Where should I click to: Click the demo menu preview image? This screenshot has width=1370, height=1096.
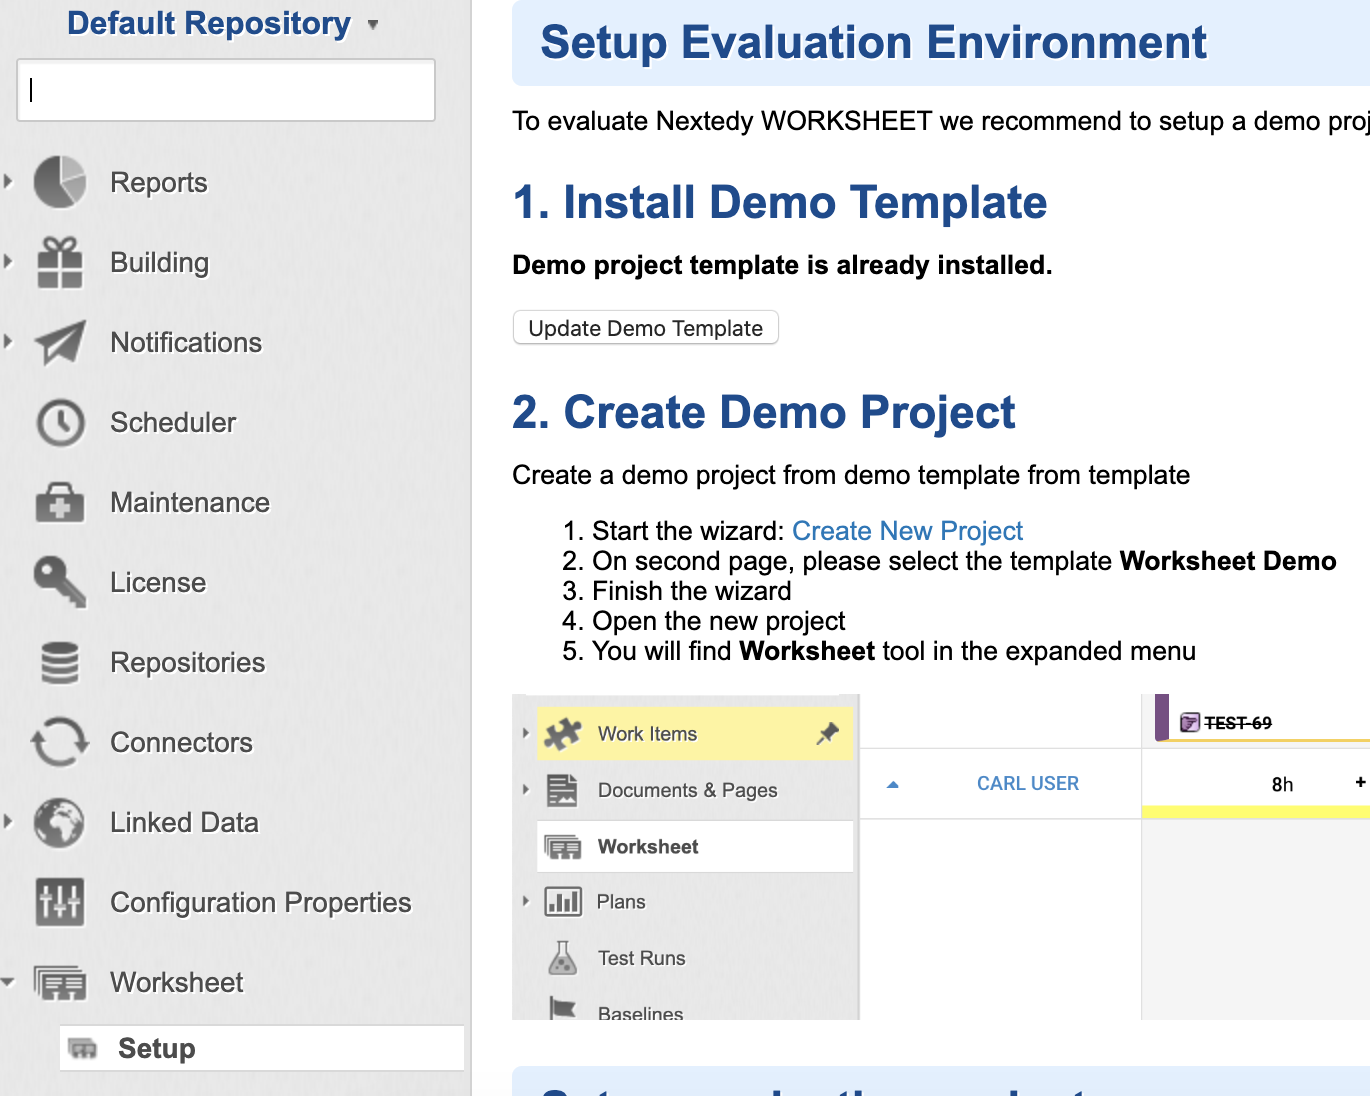pyautogui.click(x=941, y=857)
